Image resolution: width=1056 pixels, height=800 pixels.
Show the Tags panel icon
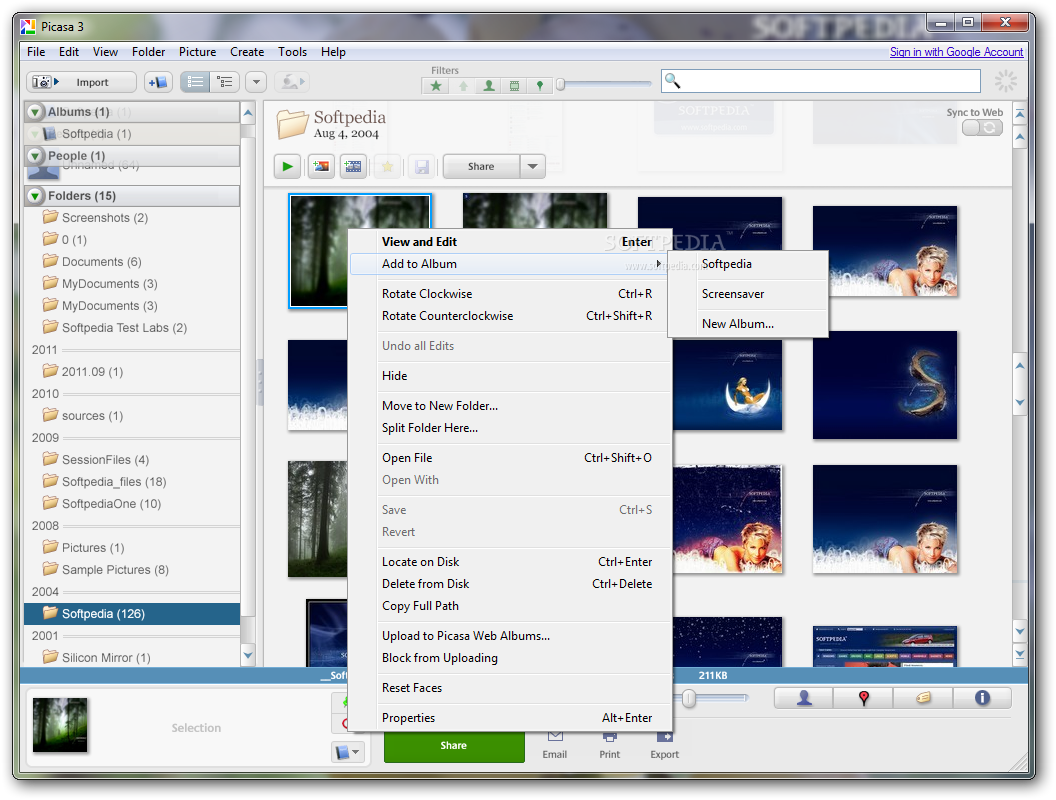click(923, 698)
